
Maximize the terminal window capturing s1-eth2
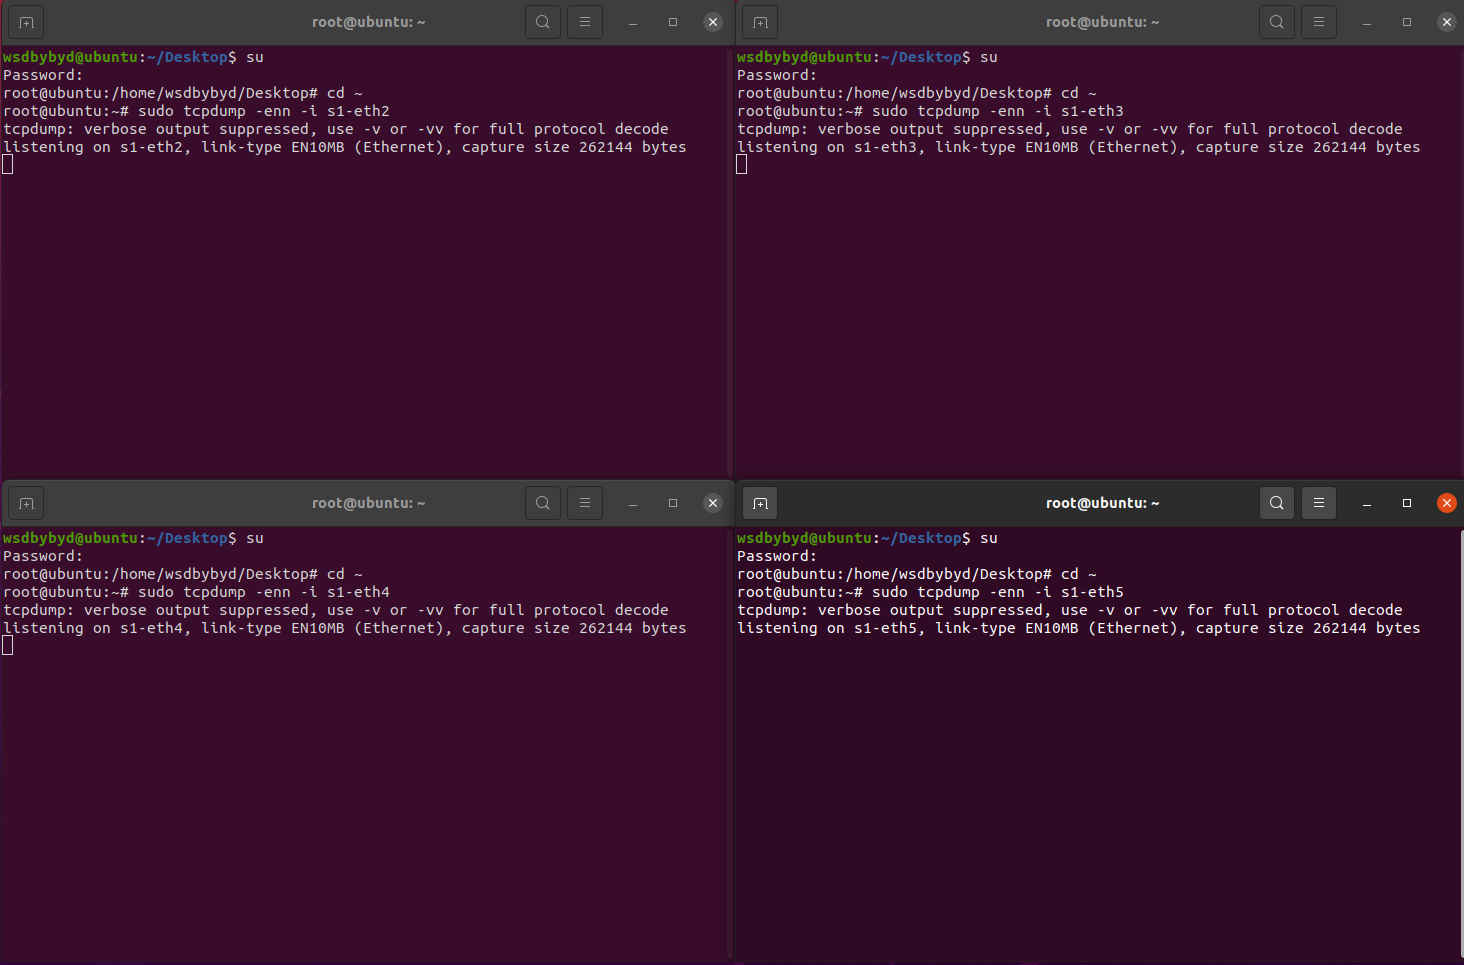point(673,22)
